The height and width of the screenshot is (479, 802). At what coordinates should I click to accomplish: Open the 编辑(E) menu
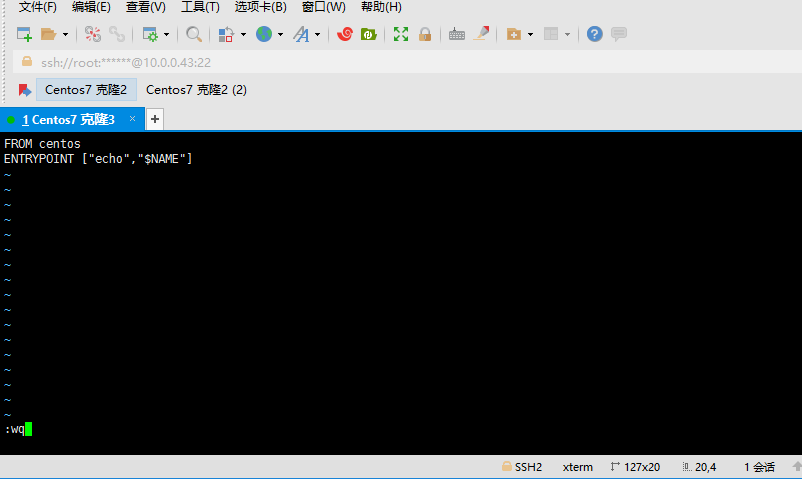91,7
